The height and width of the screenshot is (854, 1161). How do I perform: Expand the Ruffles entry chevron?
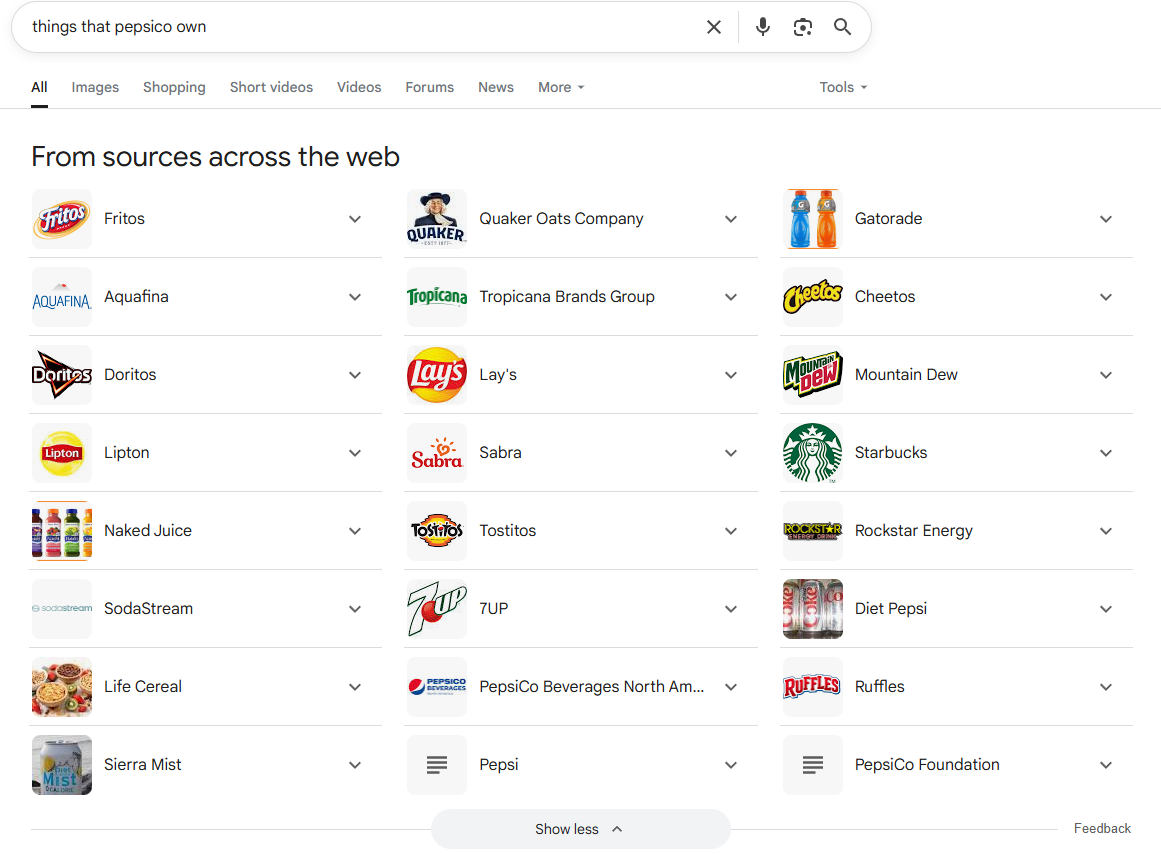[1106, 687]
